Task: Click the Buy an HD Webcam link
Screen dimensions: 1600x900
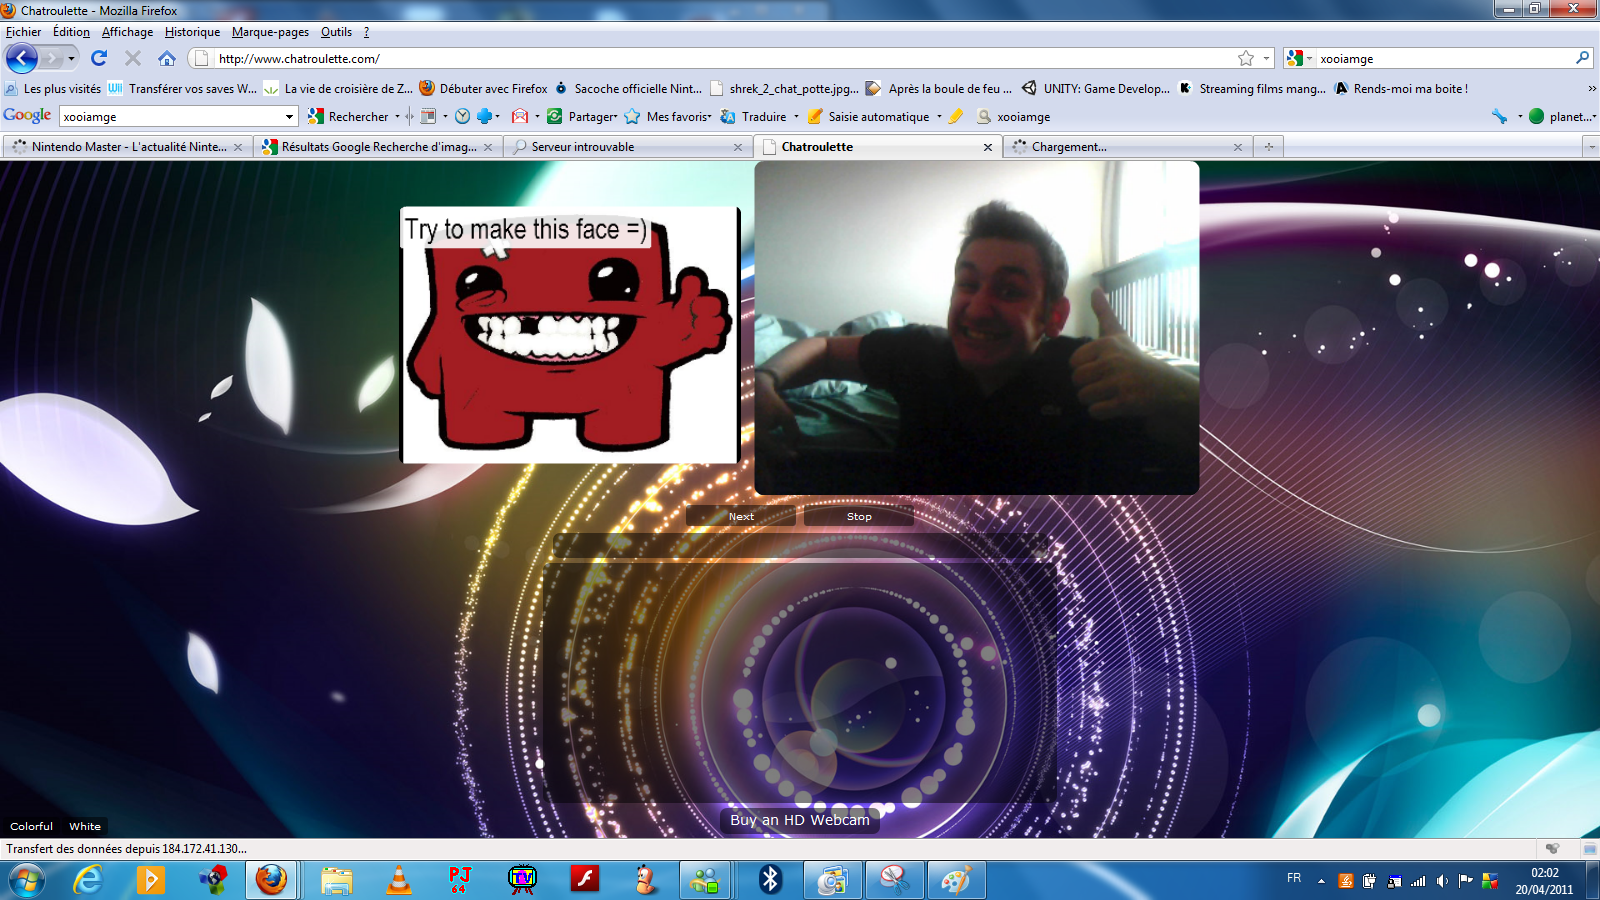Action: (x=800, y=820)
